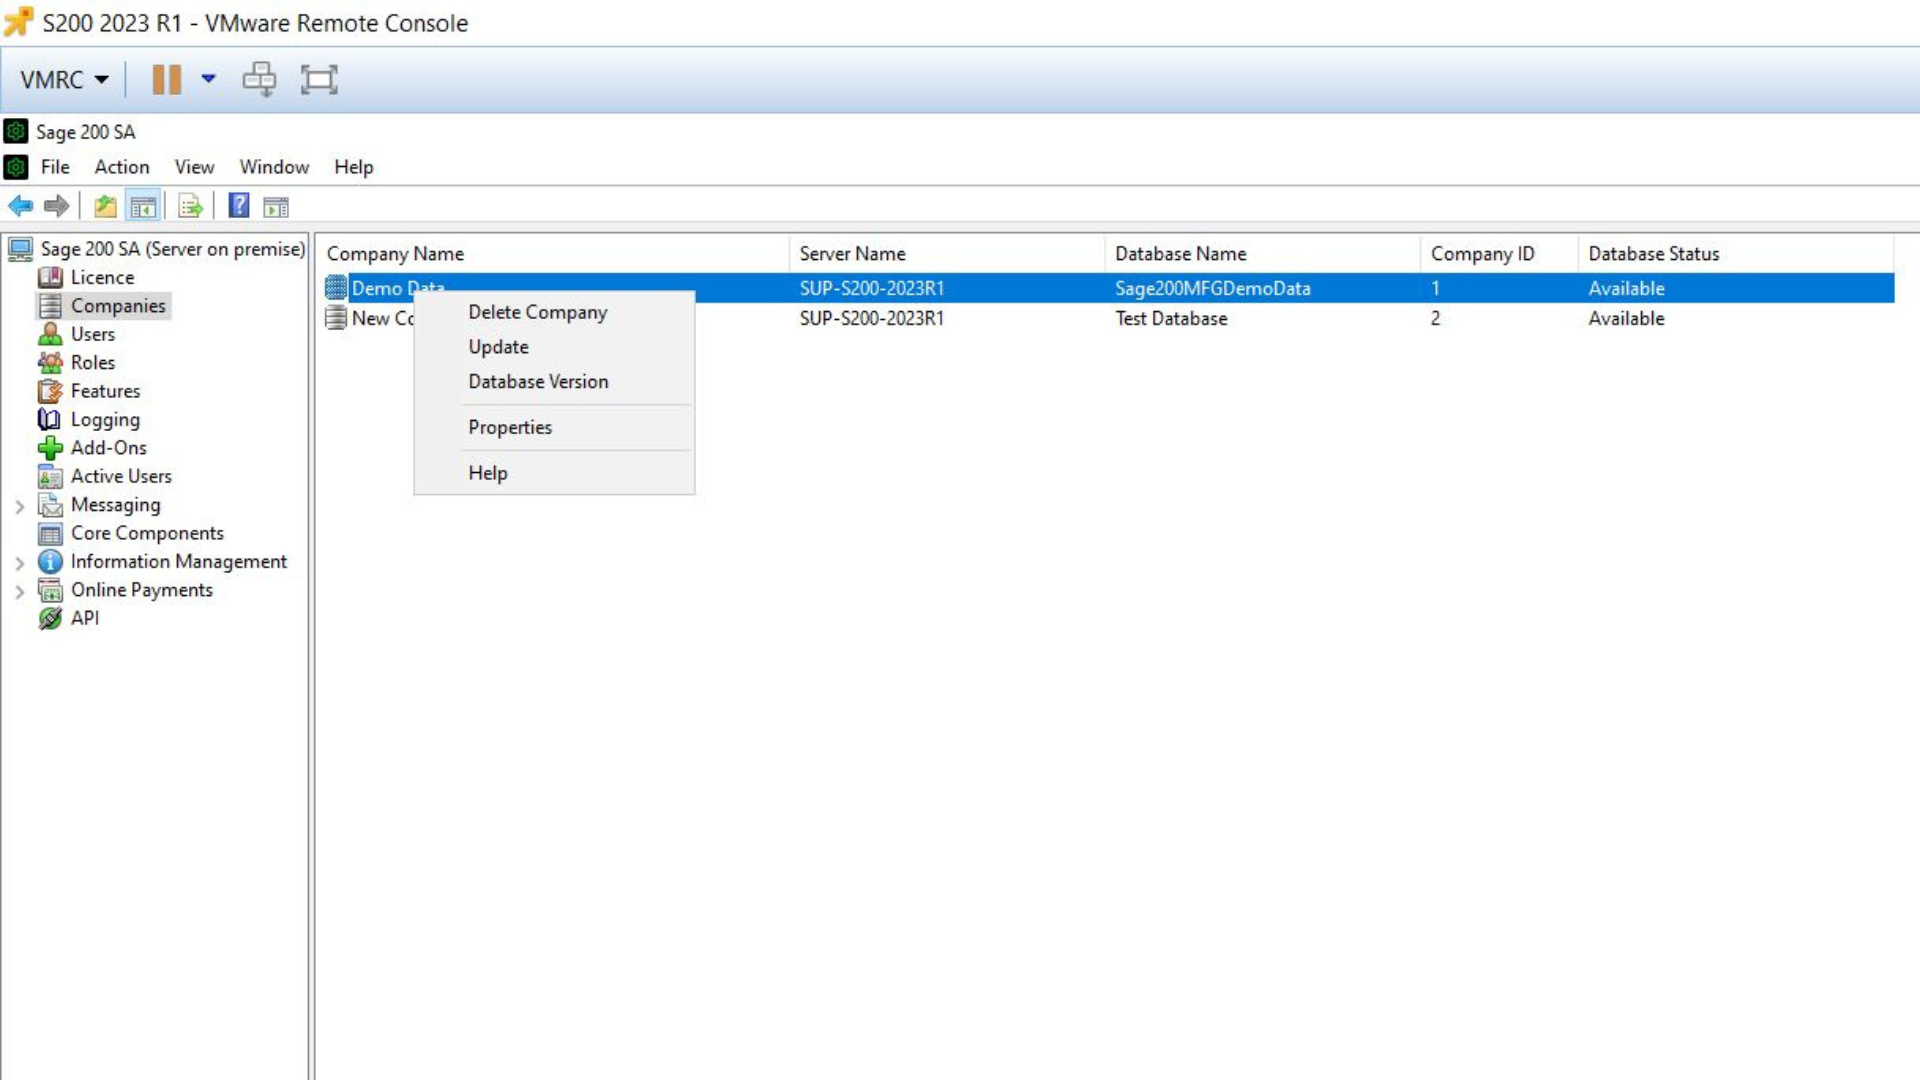Click the Online Payments icon
This screenshot has width=1920, height=1080.
pos(50,590)
